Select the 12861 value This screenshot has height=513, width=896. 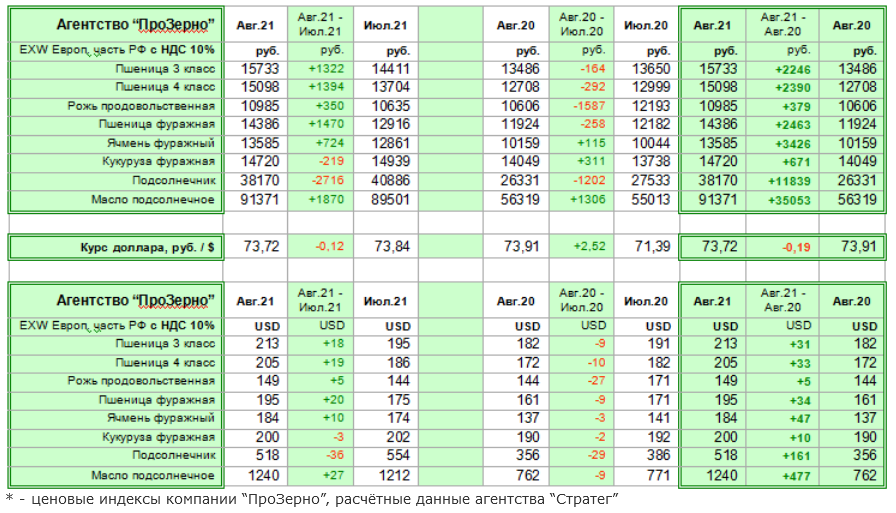[390, 143]
